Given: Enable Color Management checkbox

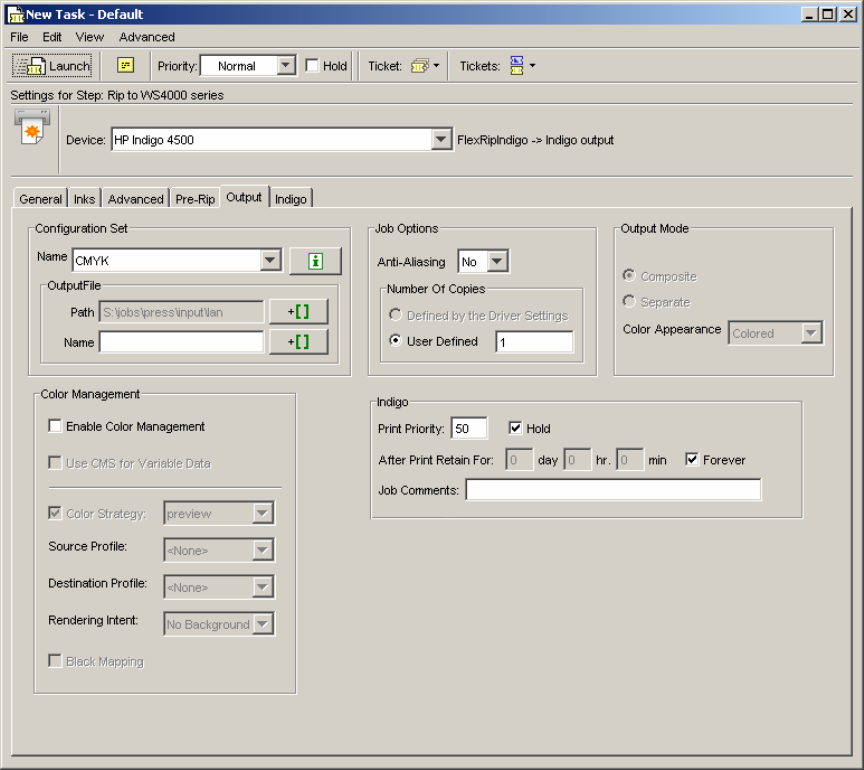Looking at the screenshot, I should 55,426.
